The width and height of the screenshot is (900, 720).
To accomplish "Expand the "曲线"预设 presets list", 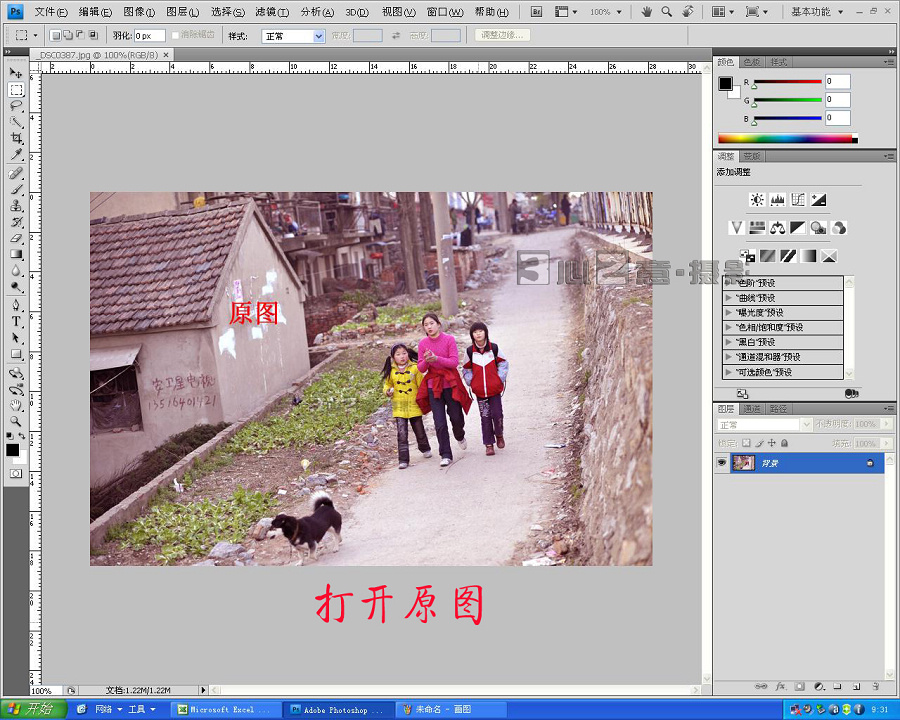I will pos(729,297).
